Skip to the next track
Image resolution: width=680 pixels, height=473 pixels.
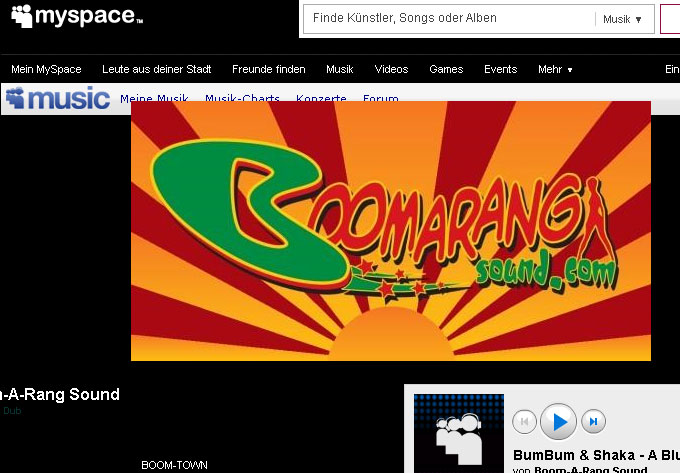tap(593, 421)
